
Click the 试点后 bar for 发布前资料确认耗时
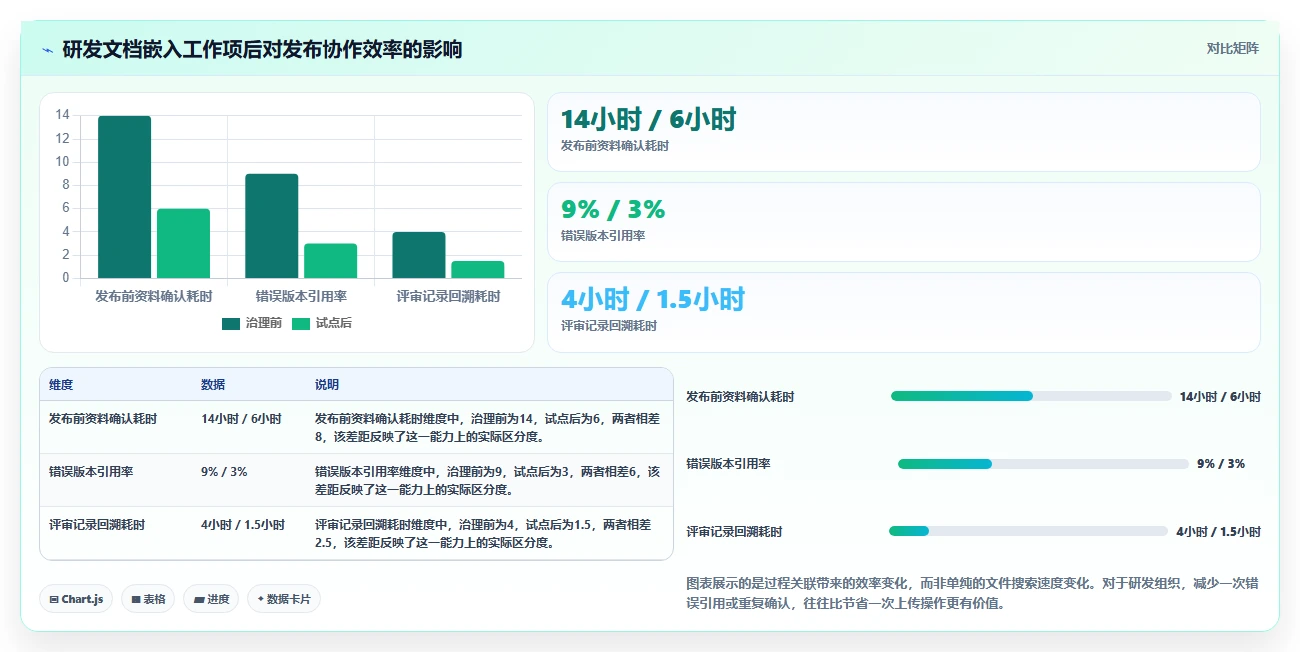(x=184, y=243)
